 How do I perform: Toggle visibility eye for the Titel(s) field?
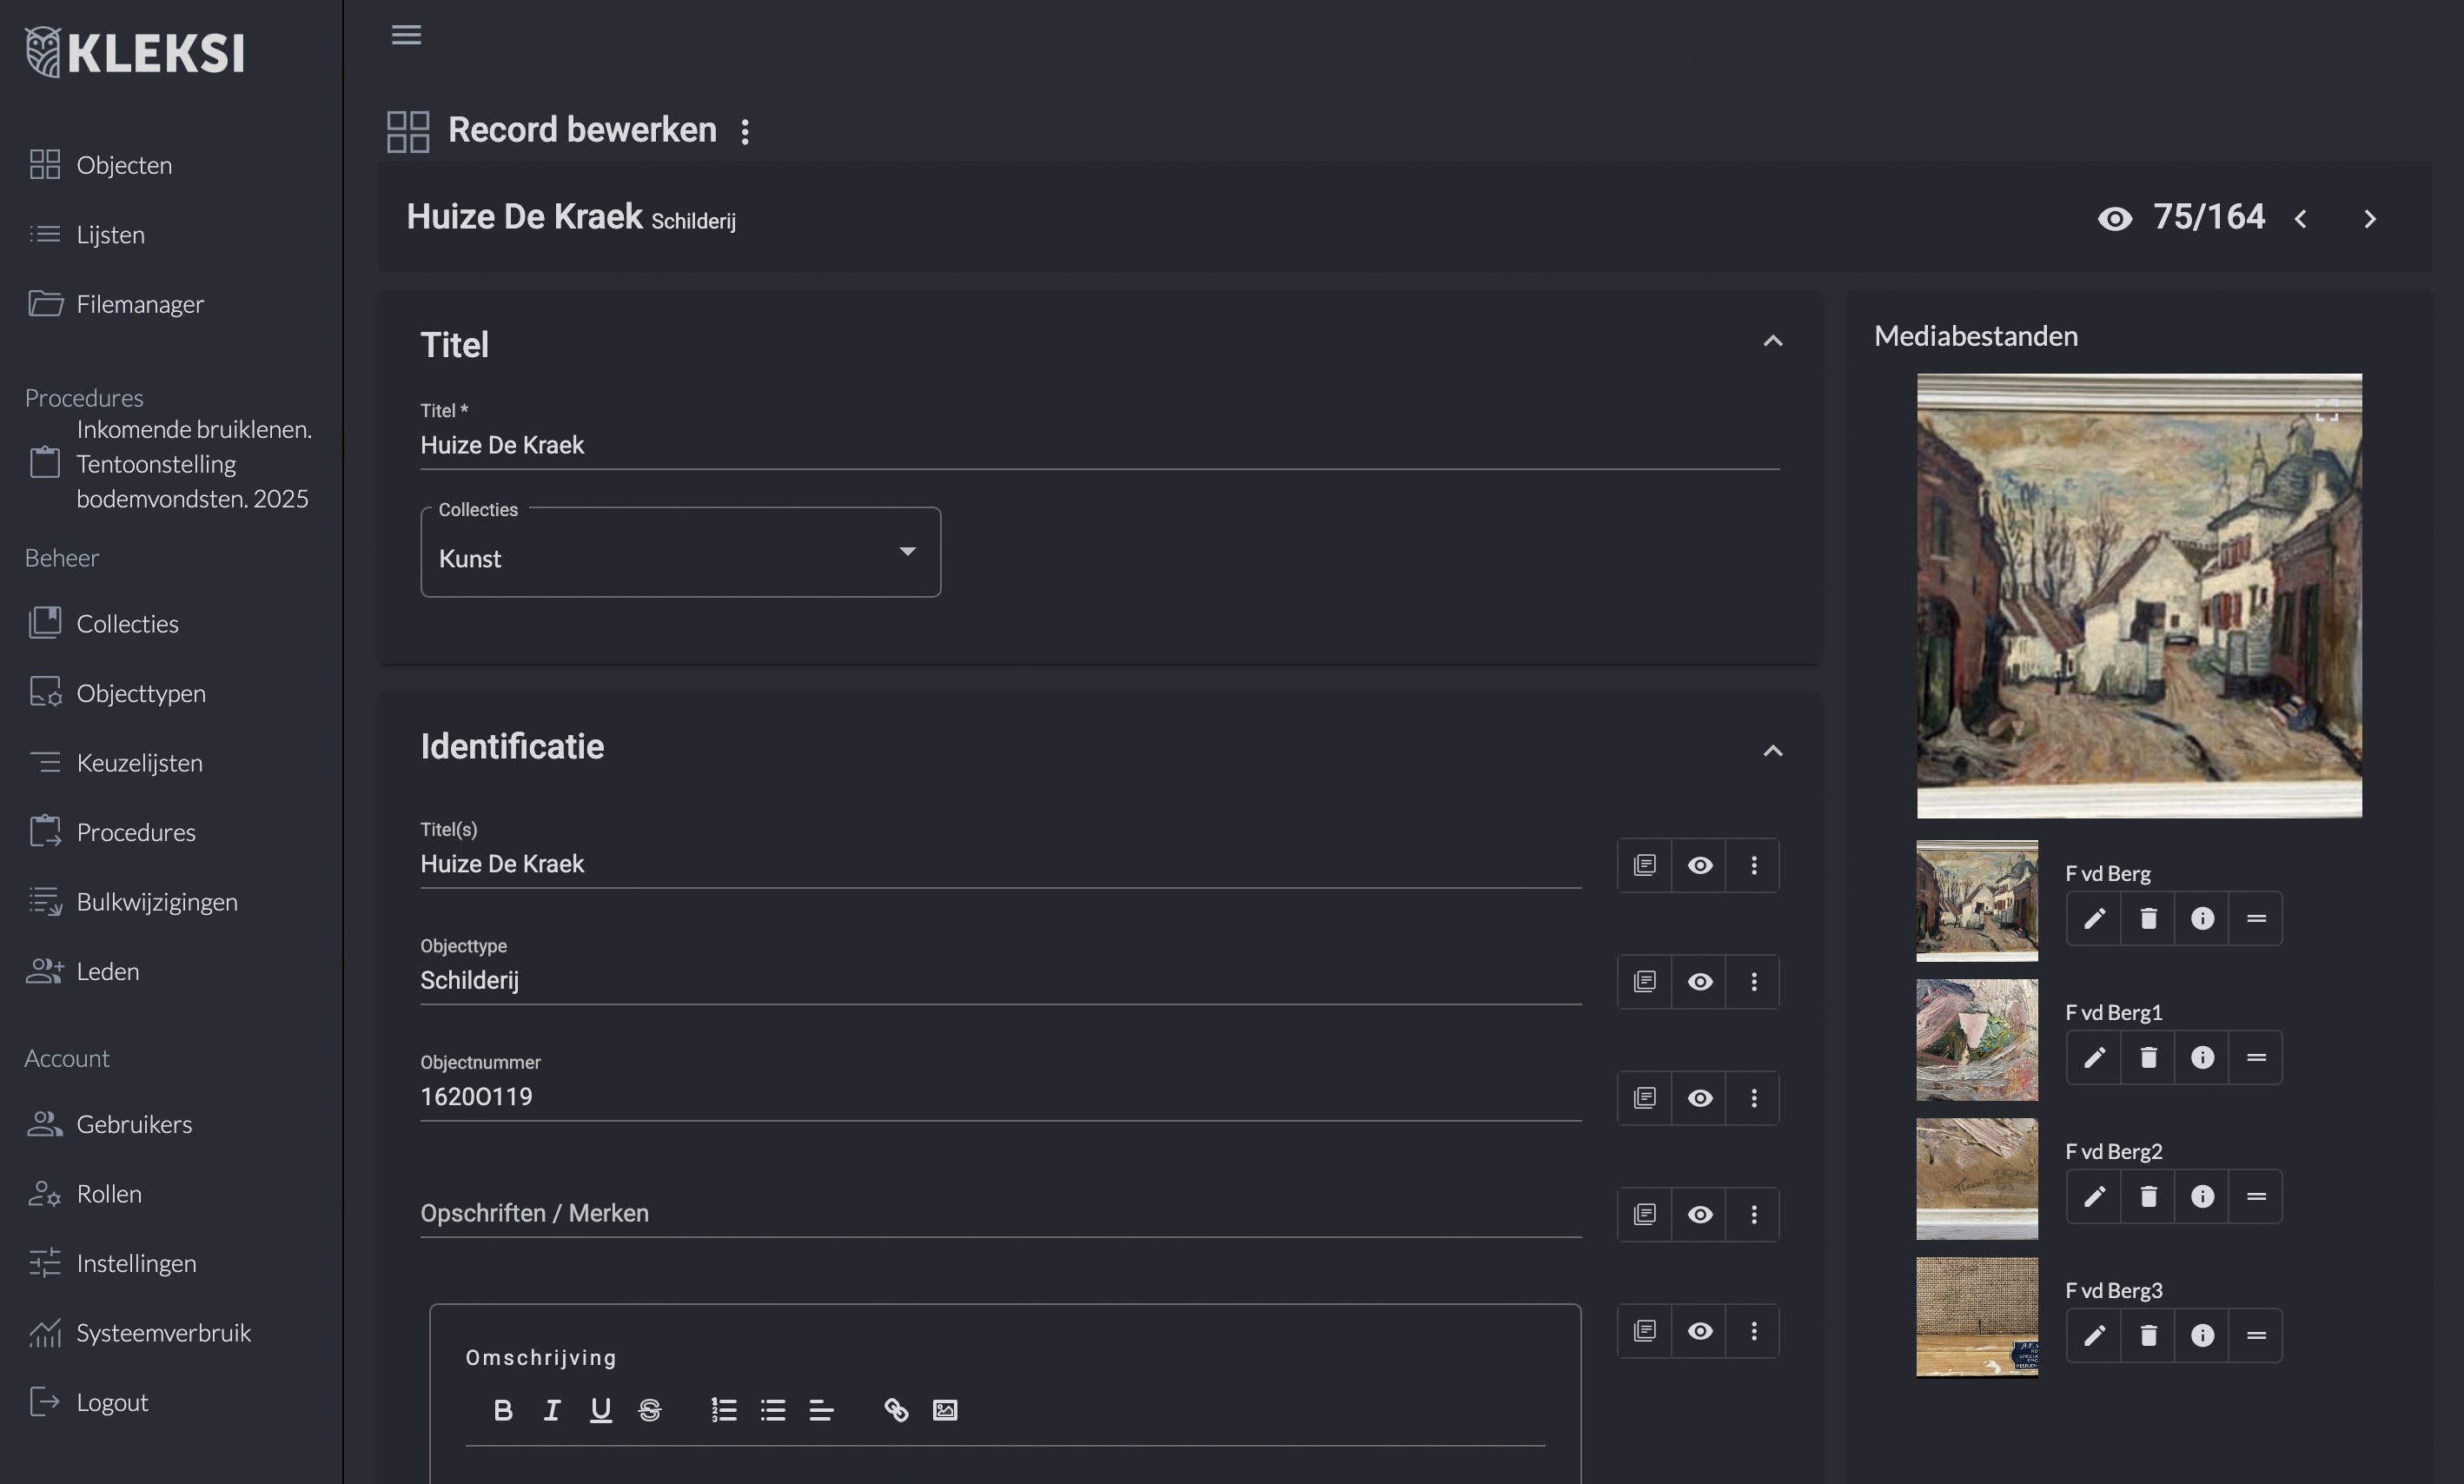point(1699,865)
